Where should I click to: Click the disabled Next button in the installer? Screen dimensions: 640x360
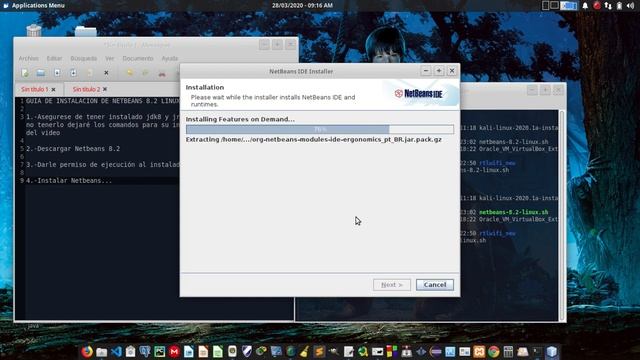[x=392, y=284]
